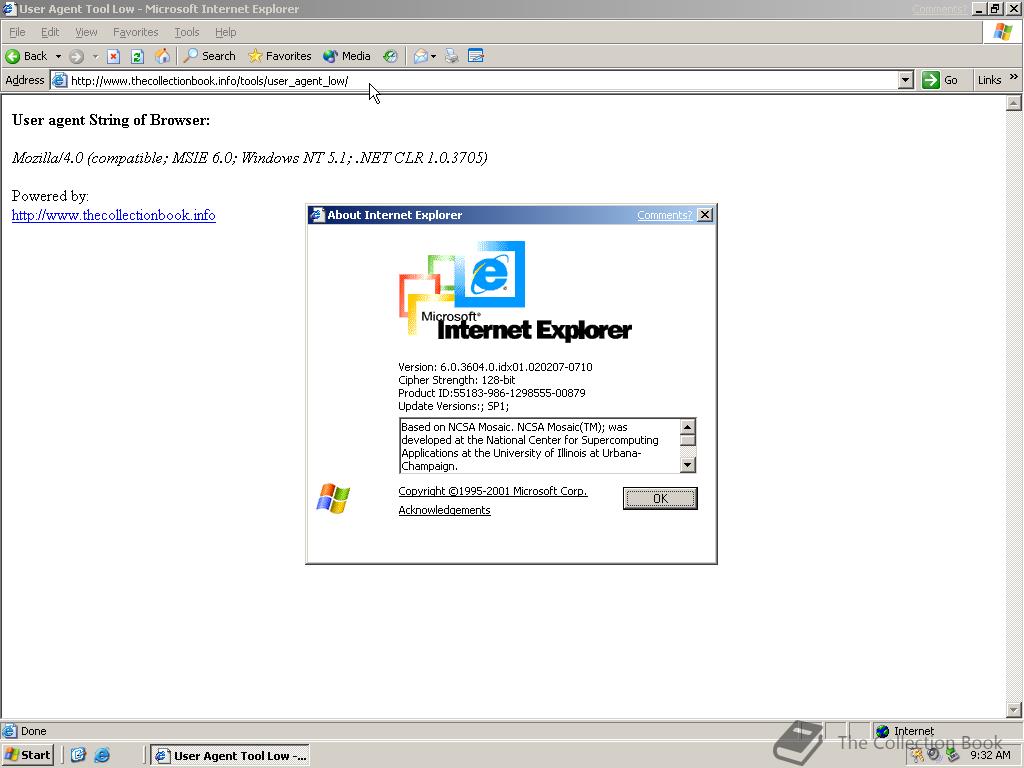The width and height of the screenshot is (1024, 768).
Task: Click inside the Address URL field
Action: (x=483, y=80)
